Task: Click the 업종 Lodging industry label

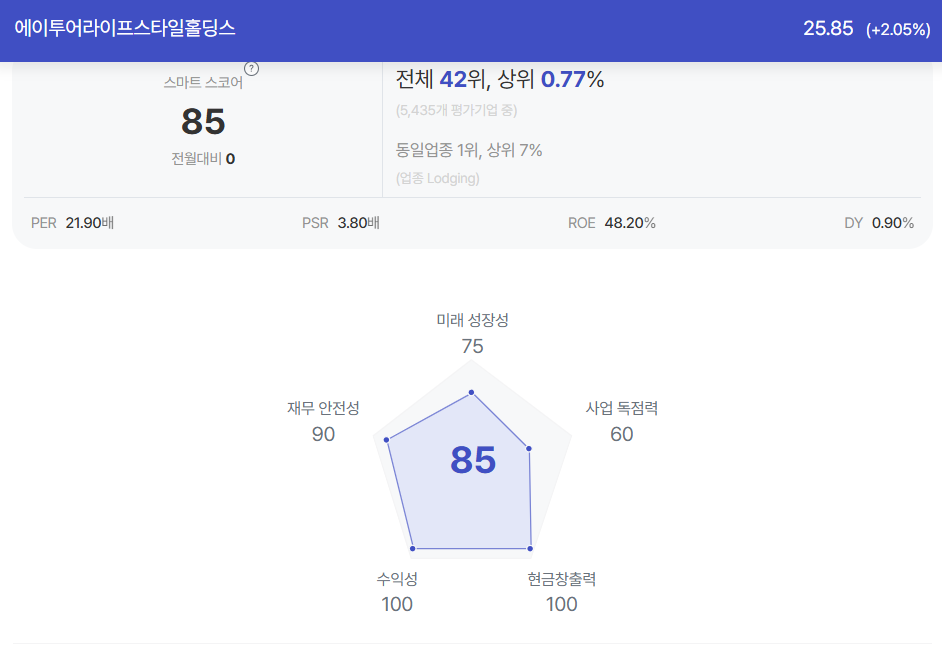Action: [437, 178]
